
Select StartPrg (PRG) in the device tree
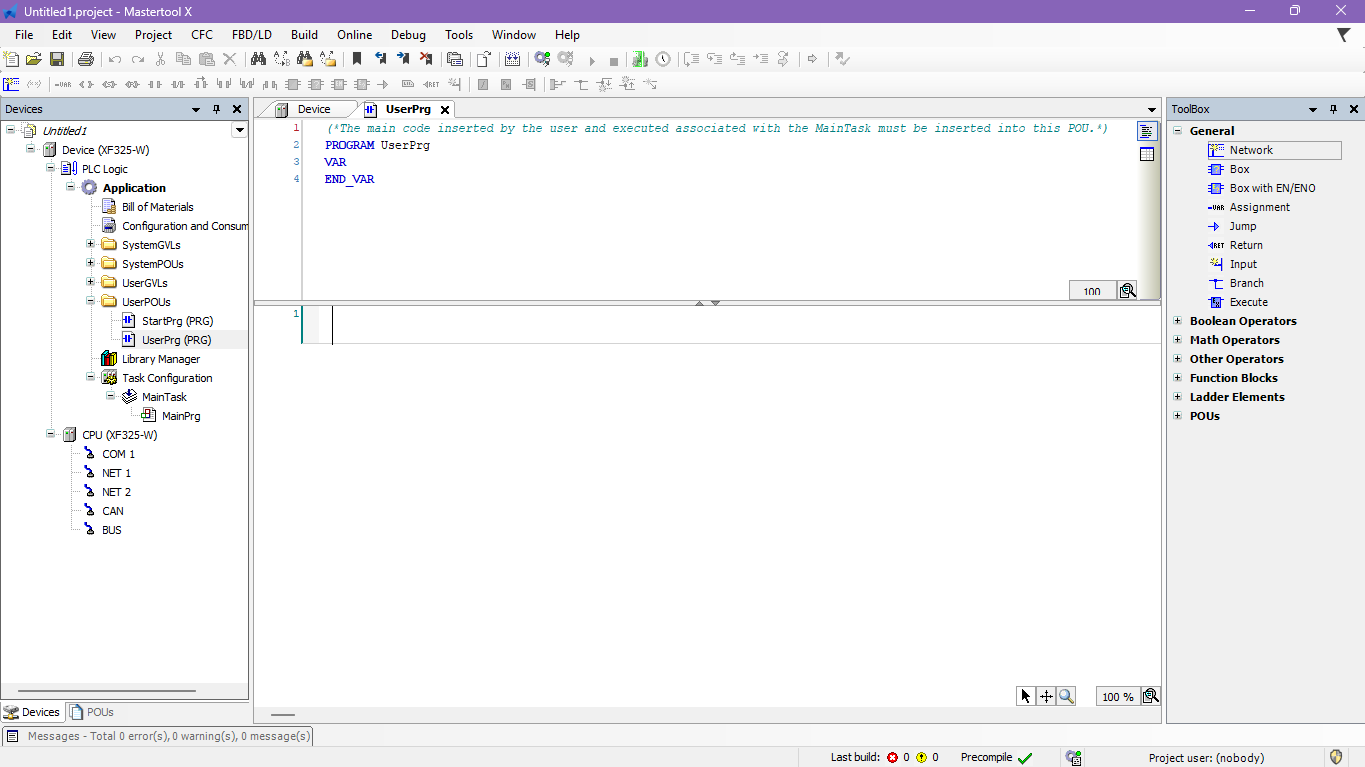coord(177,321)
